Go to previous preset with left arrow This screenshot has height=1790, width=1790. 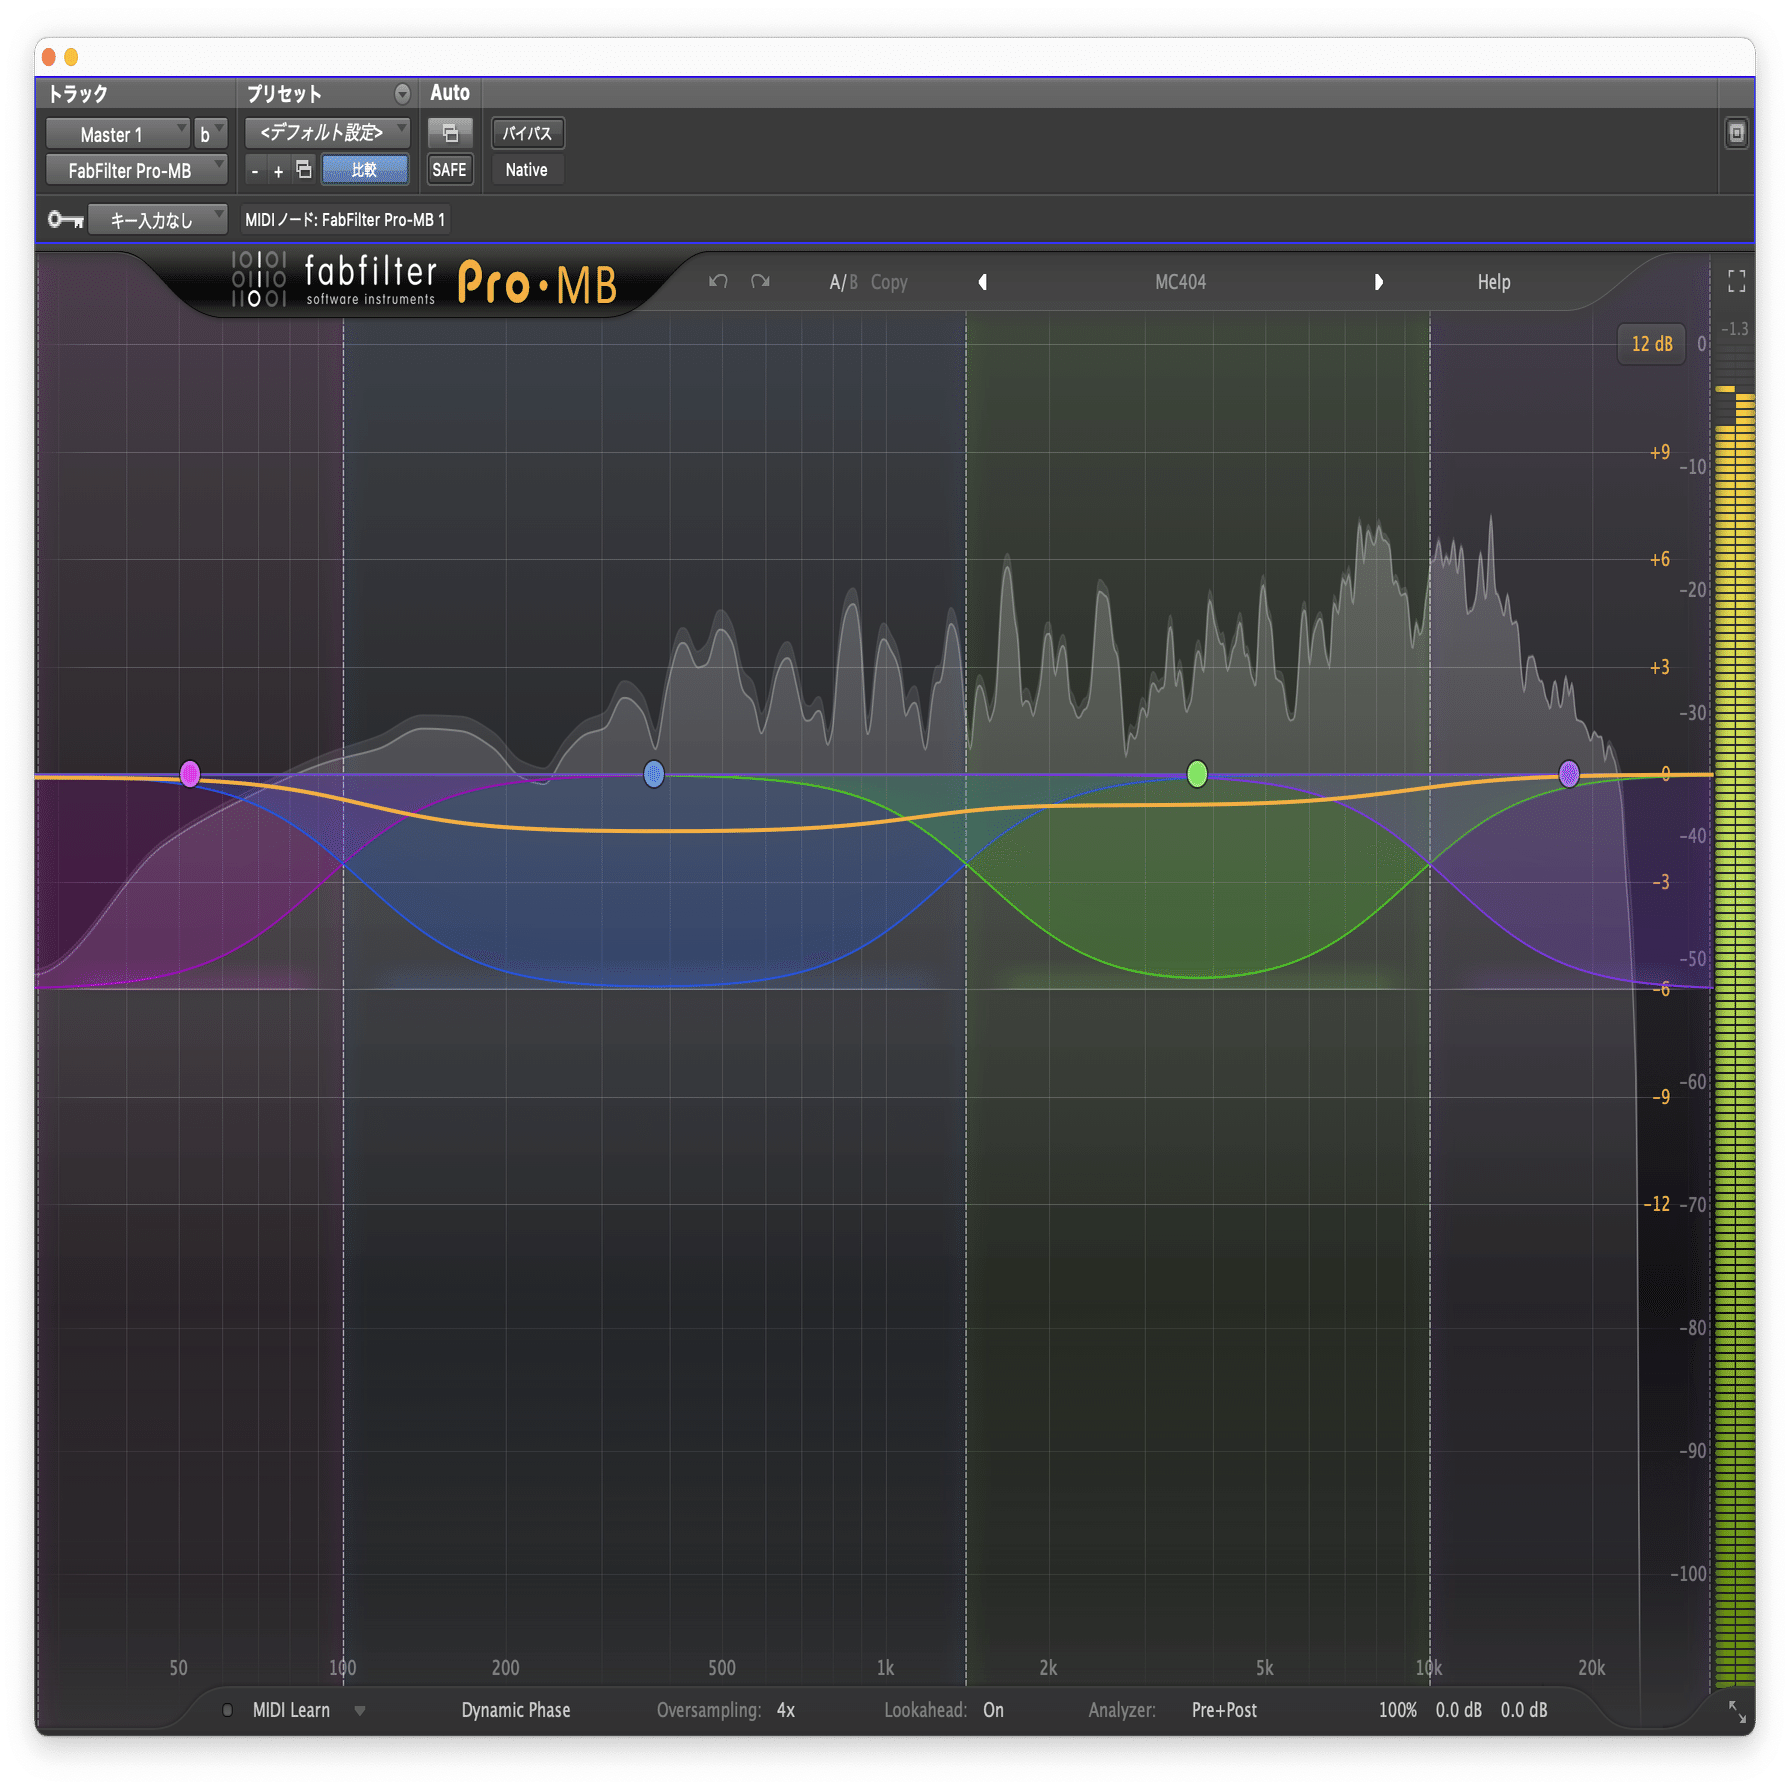[983, 282]
